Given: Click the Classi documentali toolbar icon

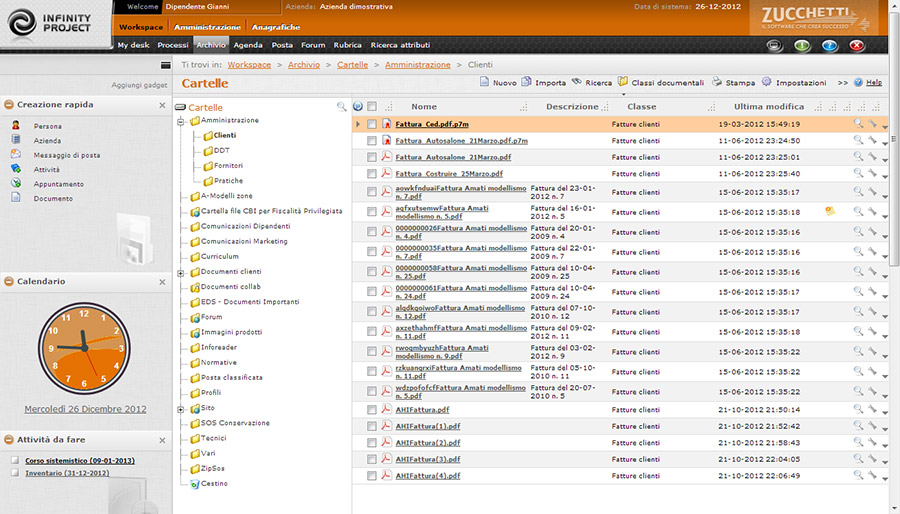Looking at the screenshot, I should [622, 83].
